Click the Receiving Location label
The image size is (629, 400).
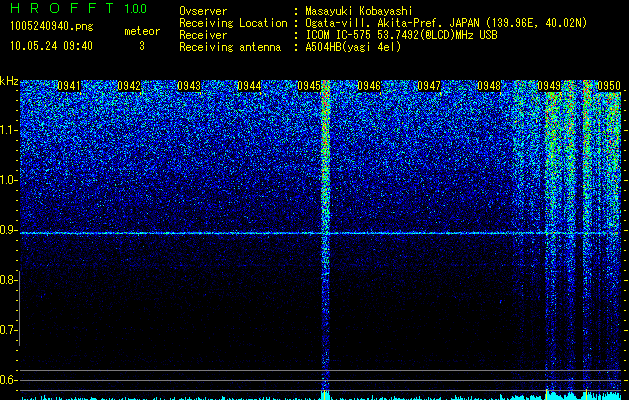233,23
